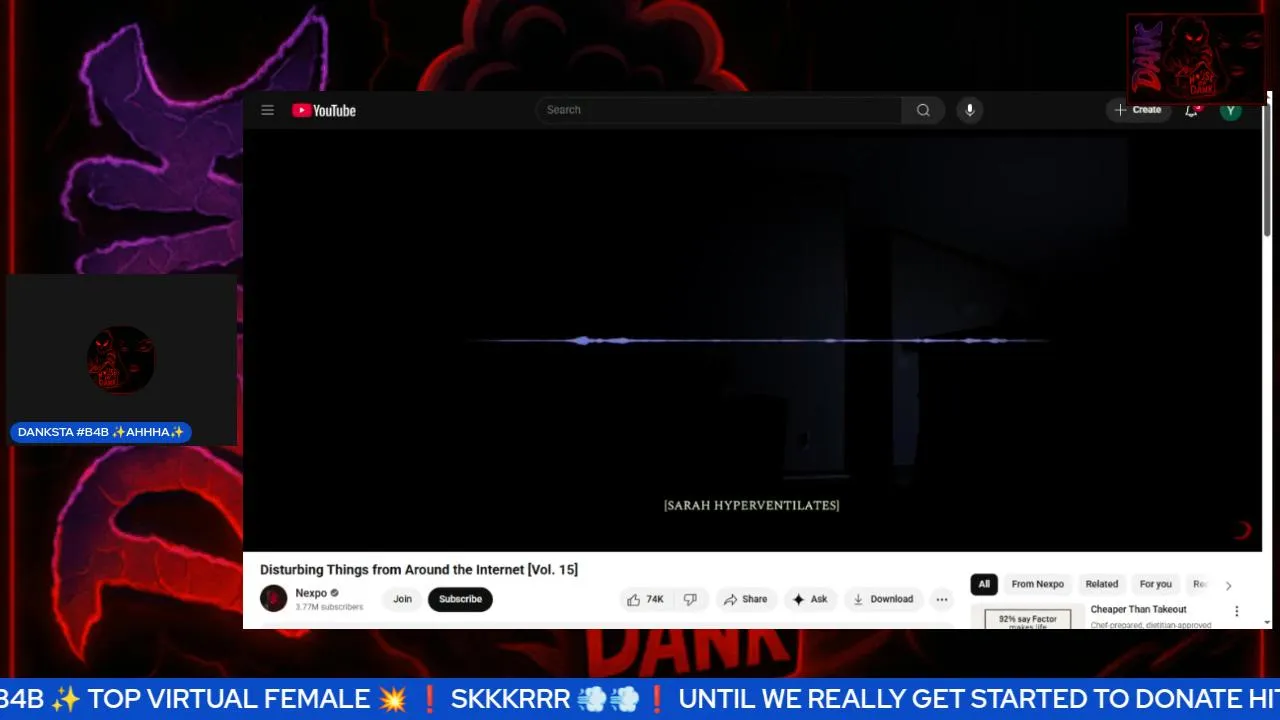Select the All filter chip
The height and width of the screenshot is (720, 1280).
click(984, 584)
